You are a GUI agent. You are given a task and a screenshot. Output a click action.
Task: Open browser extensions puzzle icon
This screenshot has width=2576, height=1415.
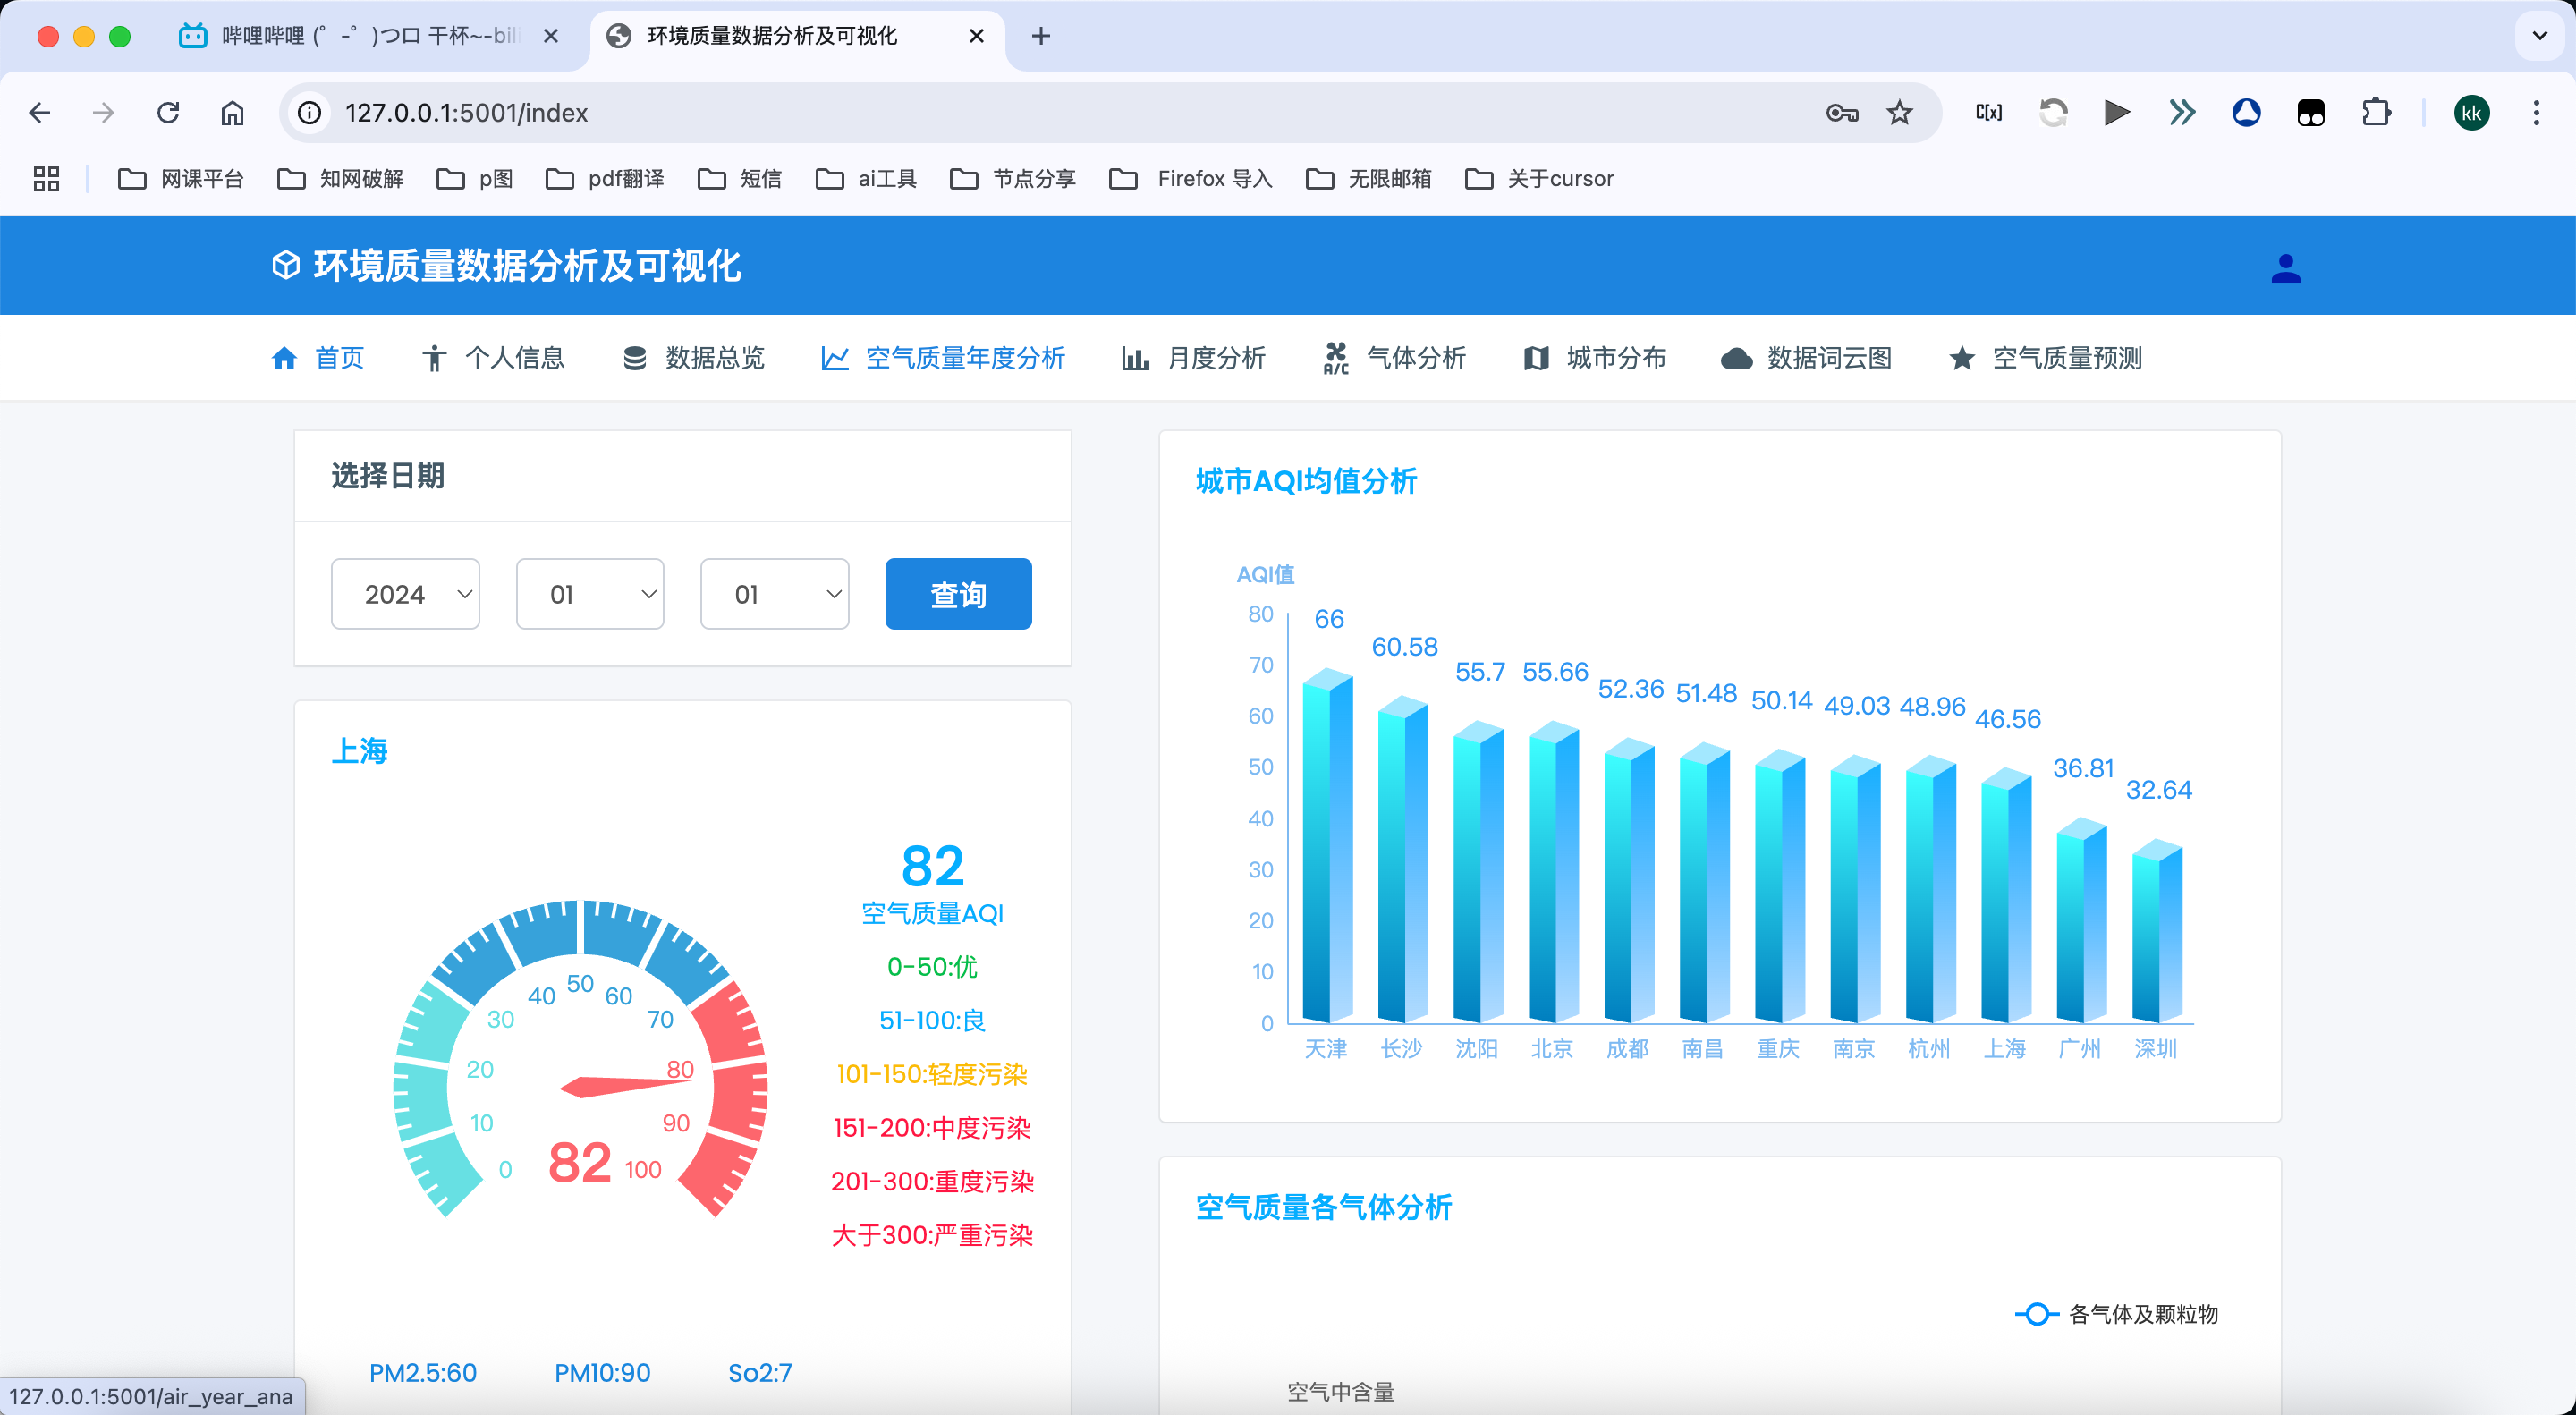[x=2376, y=113]
